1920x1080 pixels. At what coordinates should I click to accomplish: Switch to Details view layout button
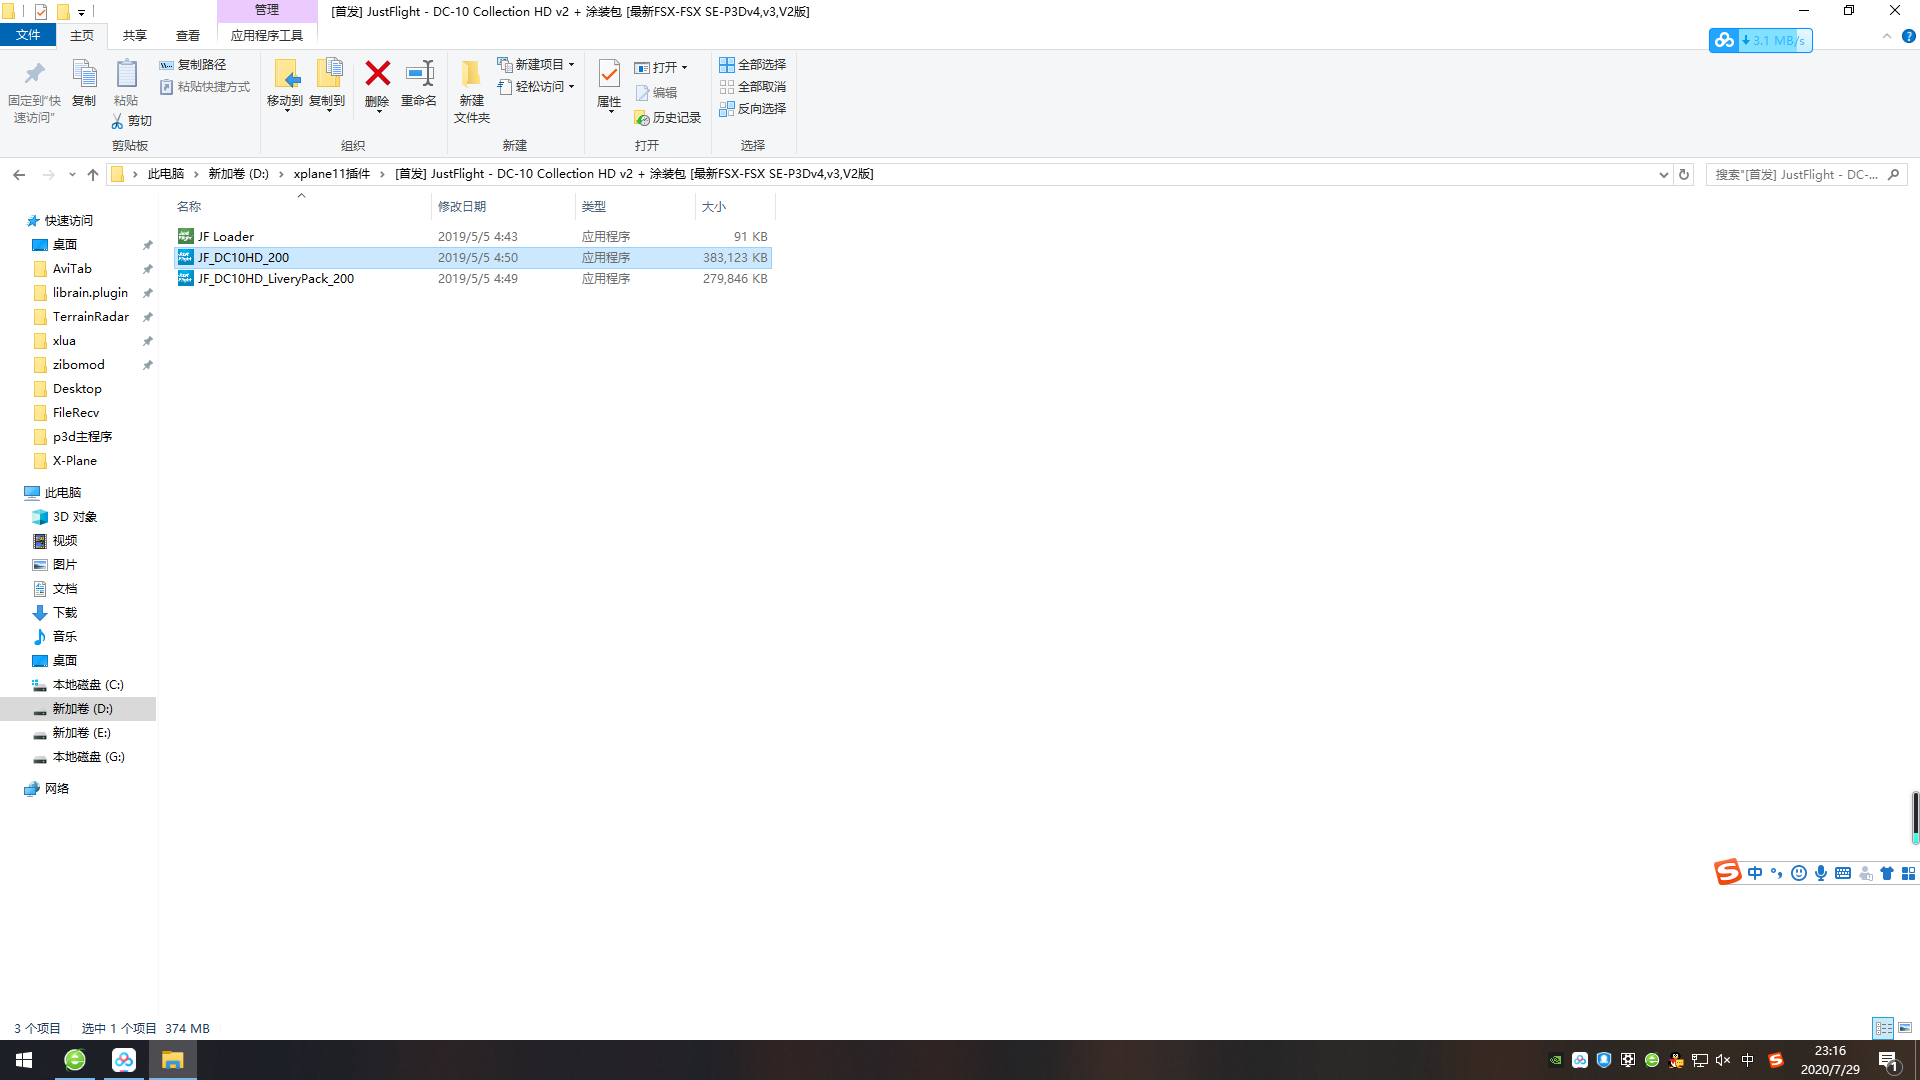coord(1883,1028)
